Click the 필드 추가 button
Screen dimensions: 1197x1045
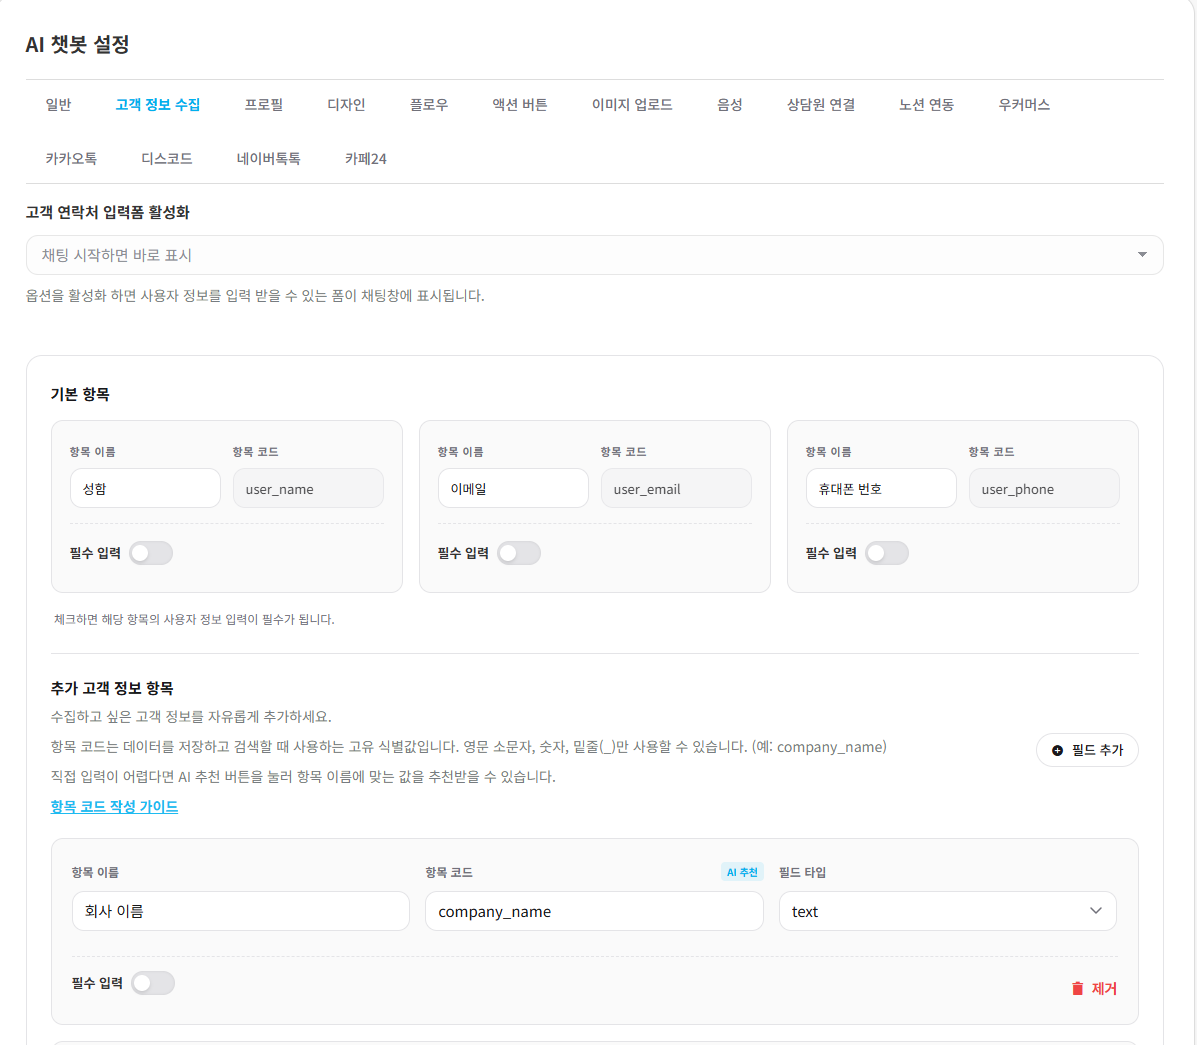[1087, 750]
